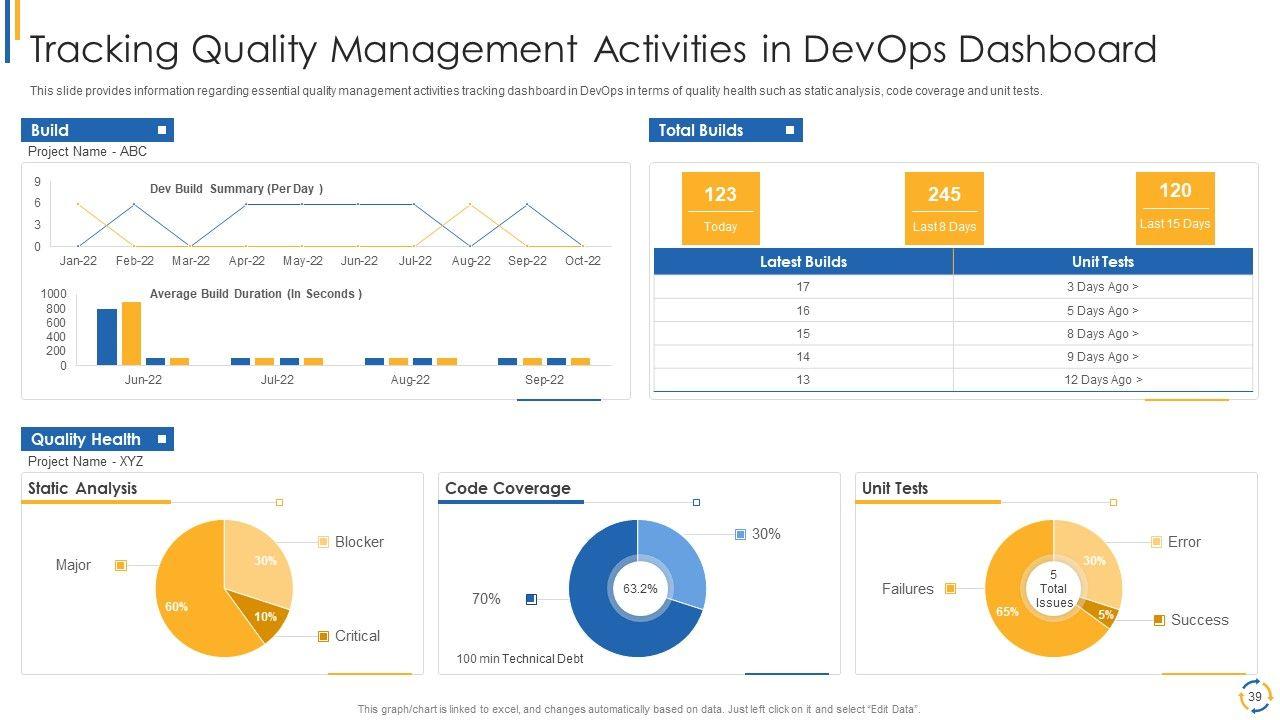Image resolution: width=1280 pixels, height=720 pixels.
Task: Toggle the Failures legend checkbox marker
Action: [950, 589]
